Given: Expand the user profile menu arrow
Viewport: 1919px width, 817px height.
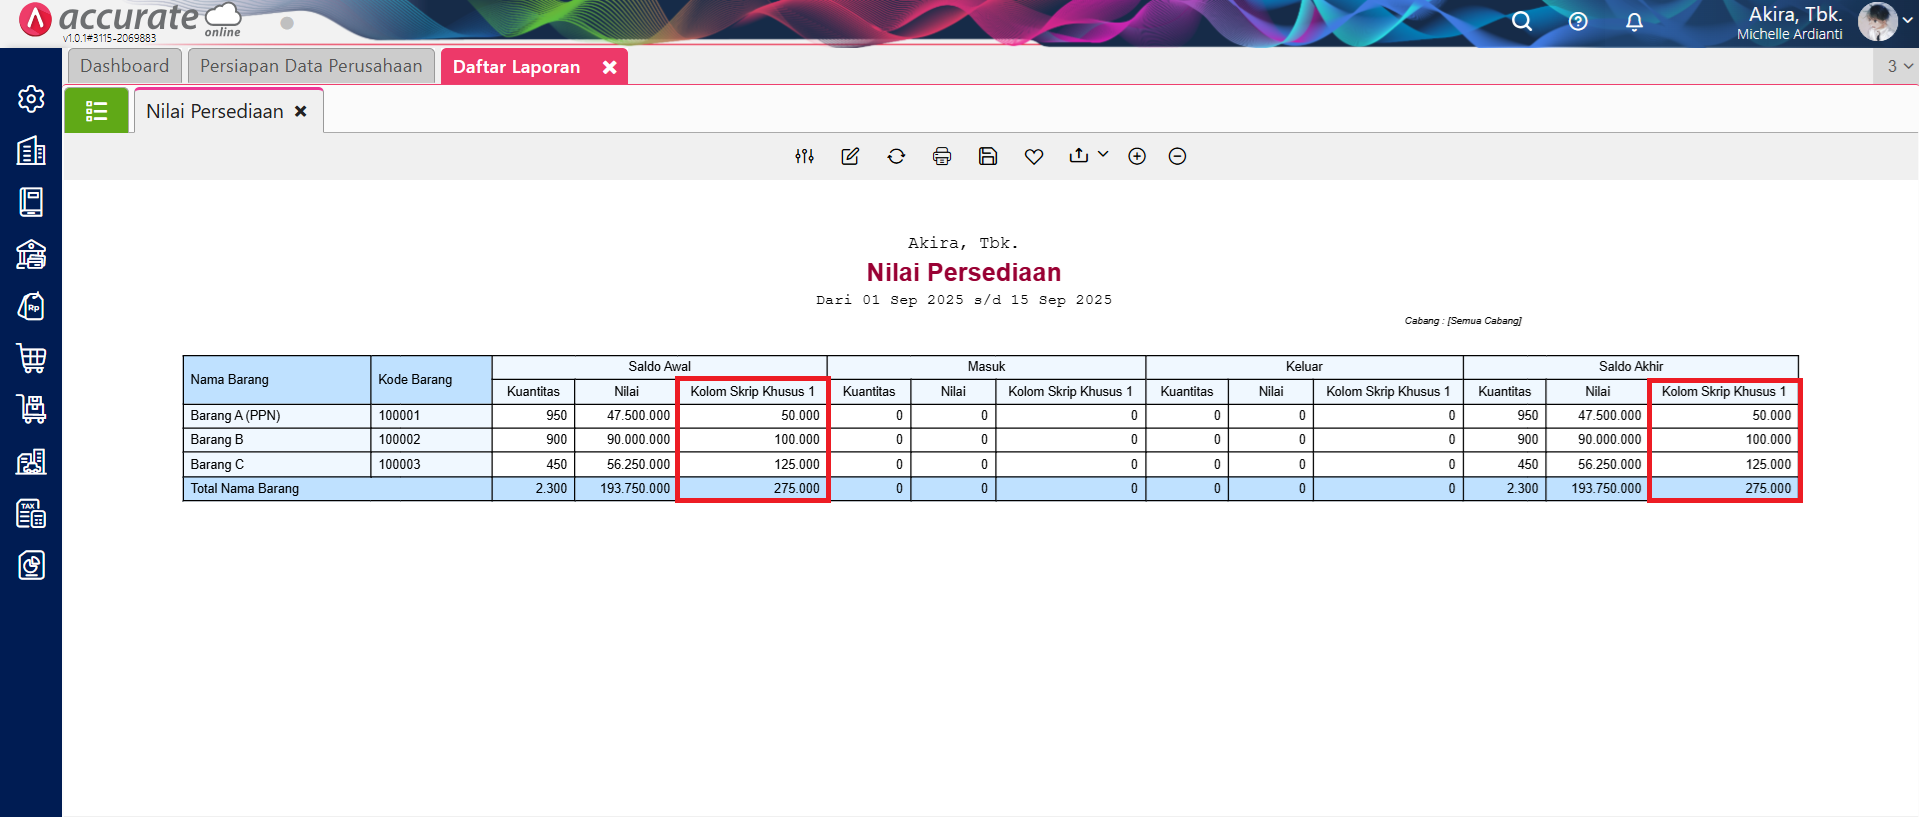Looking at the screenshot, I should pyautogui.click(x=1908, y=20).
